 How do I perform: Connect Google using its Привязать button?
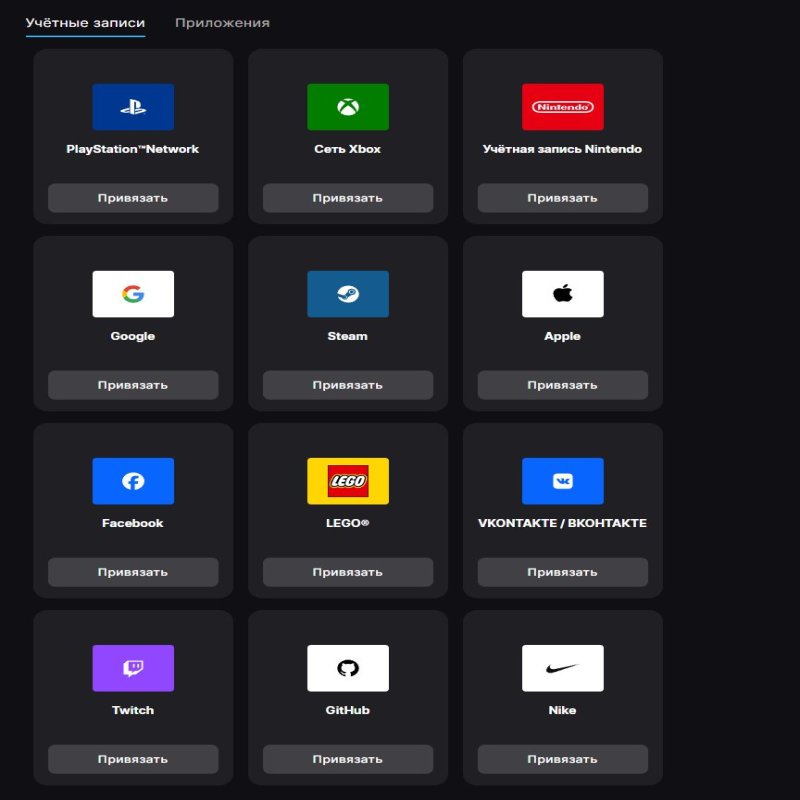point(133,385)
